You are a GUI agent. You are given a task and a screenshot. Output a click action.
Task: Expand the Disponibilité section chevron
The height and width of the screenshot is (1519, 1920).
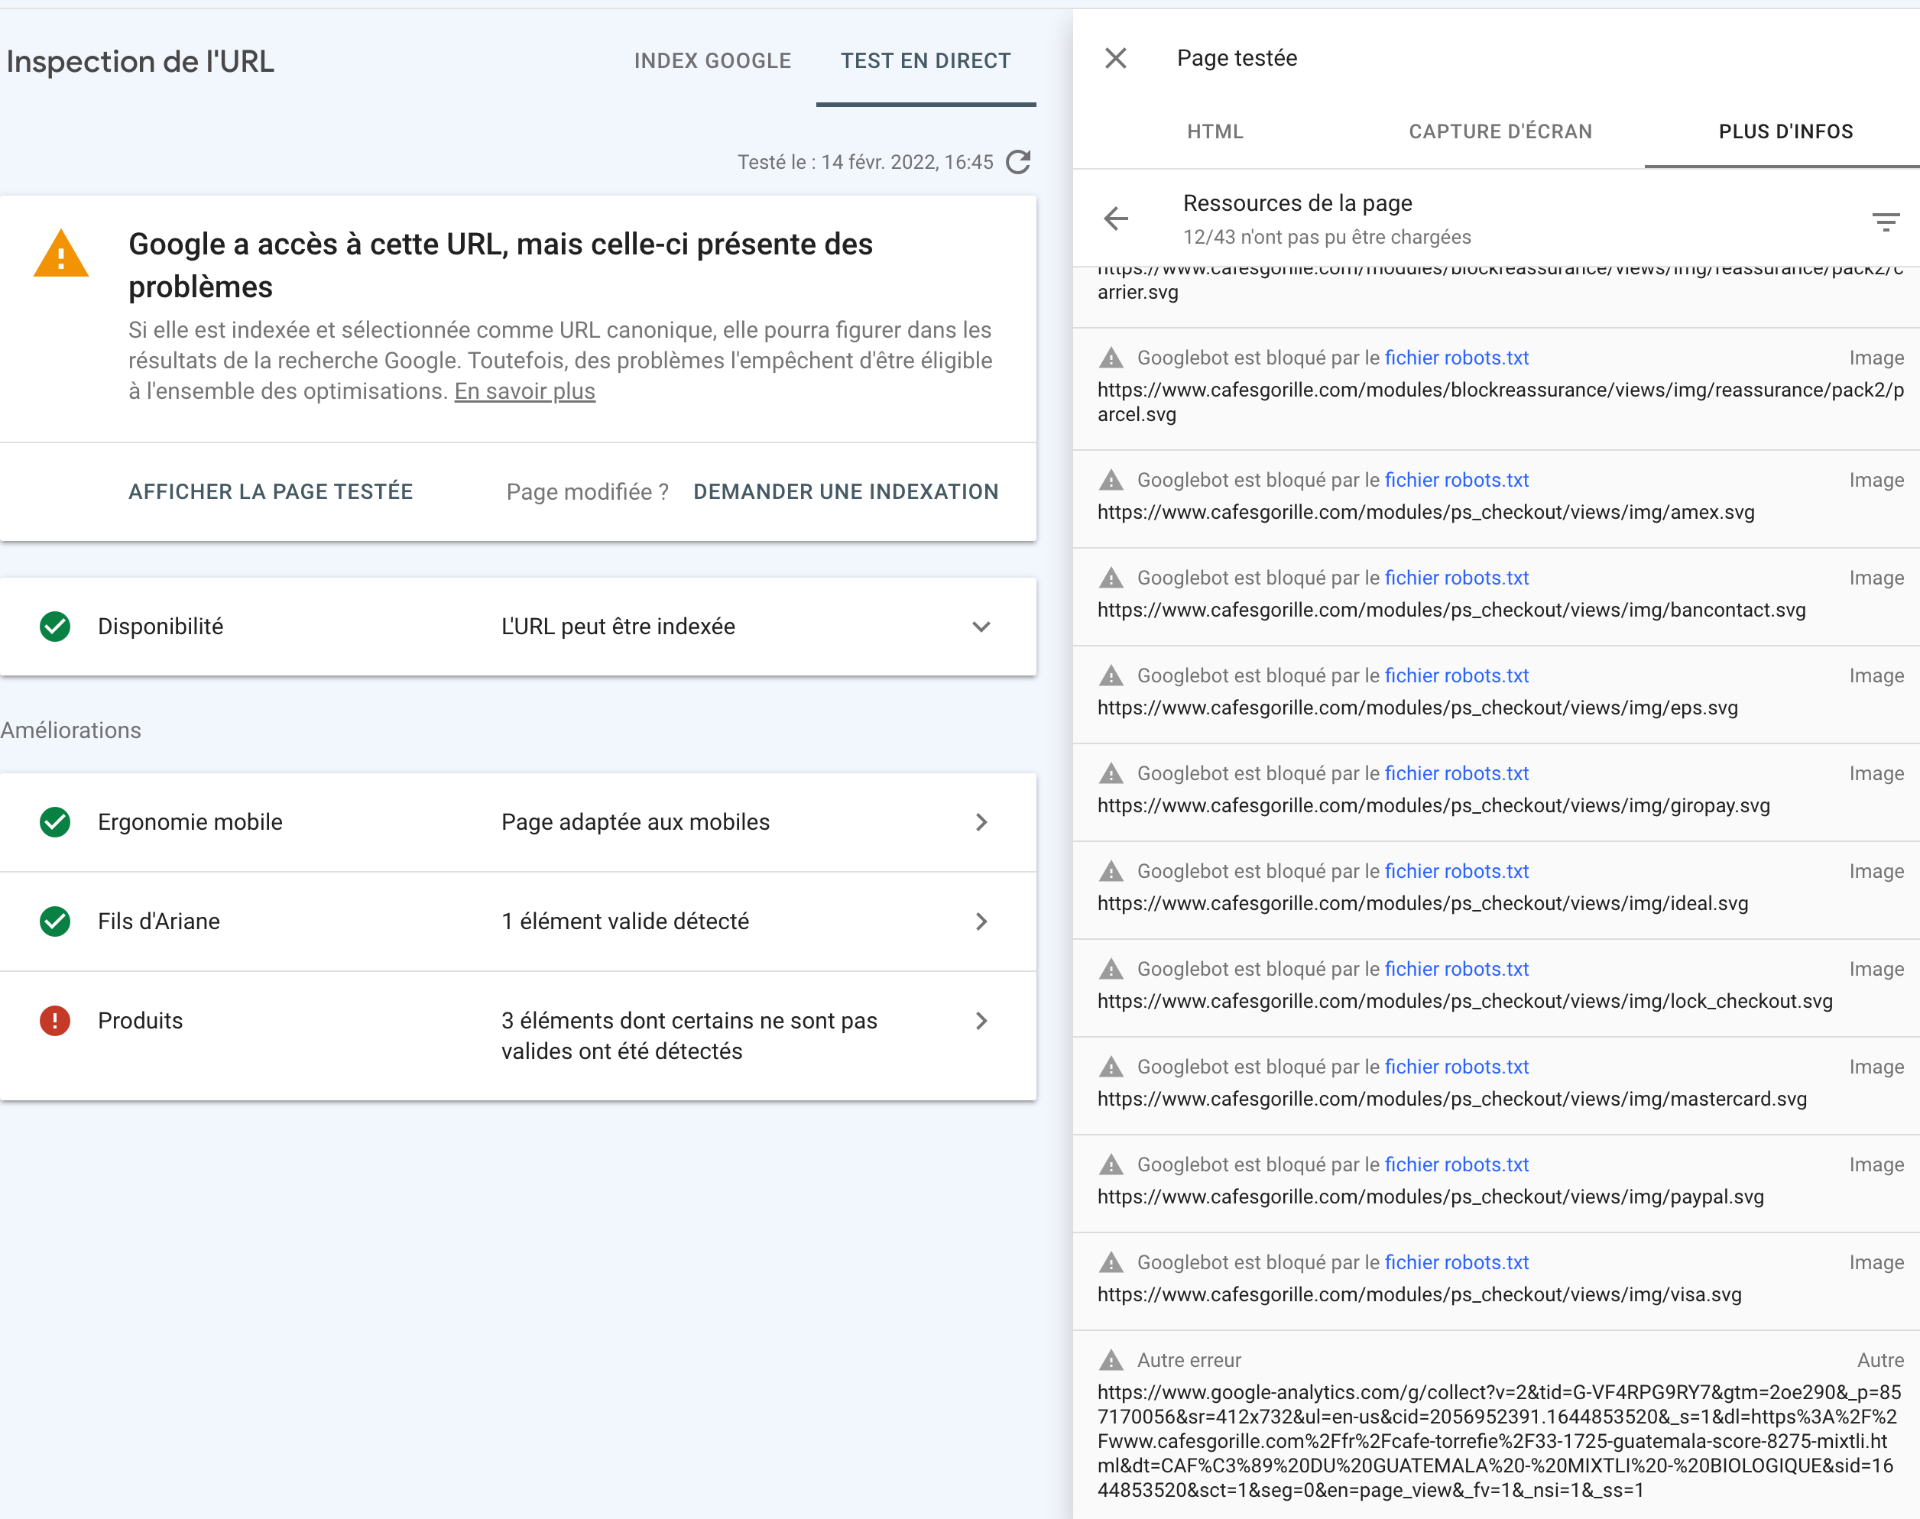pos(981,626)
